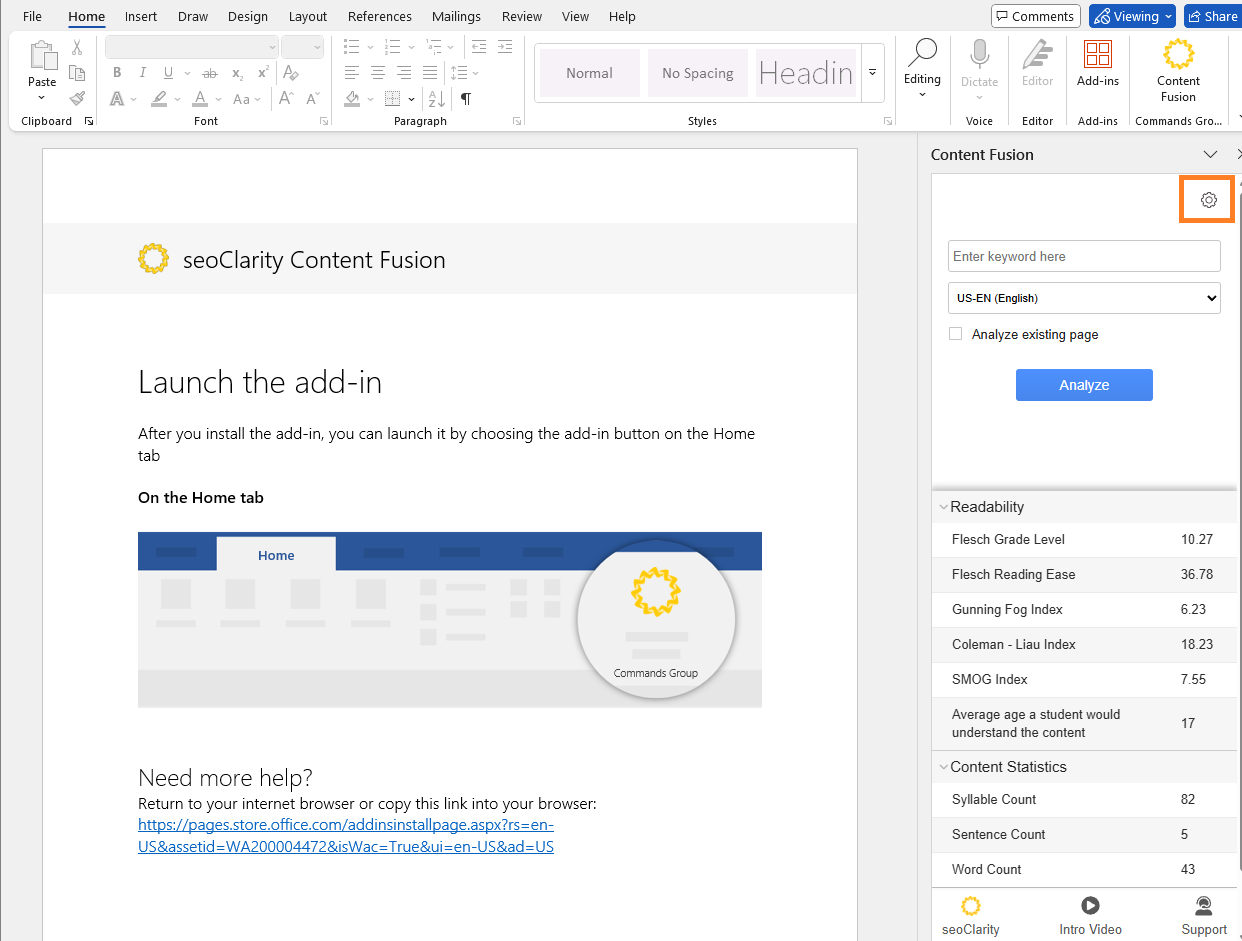1242x941 pixels.
Task: Open the References tab
Action: coord(379,16)
